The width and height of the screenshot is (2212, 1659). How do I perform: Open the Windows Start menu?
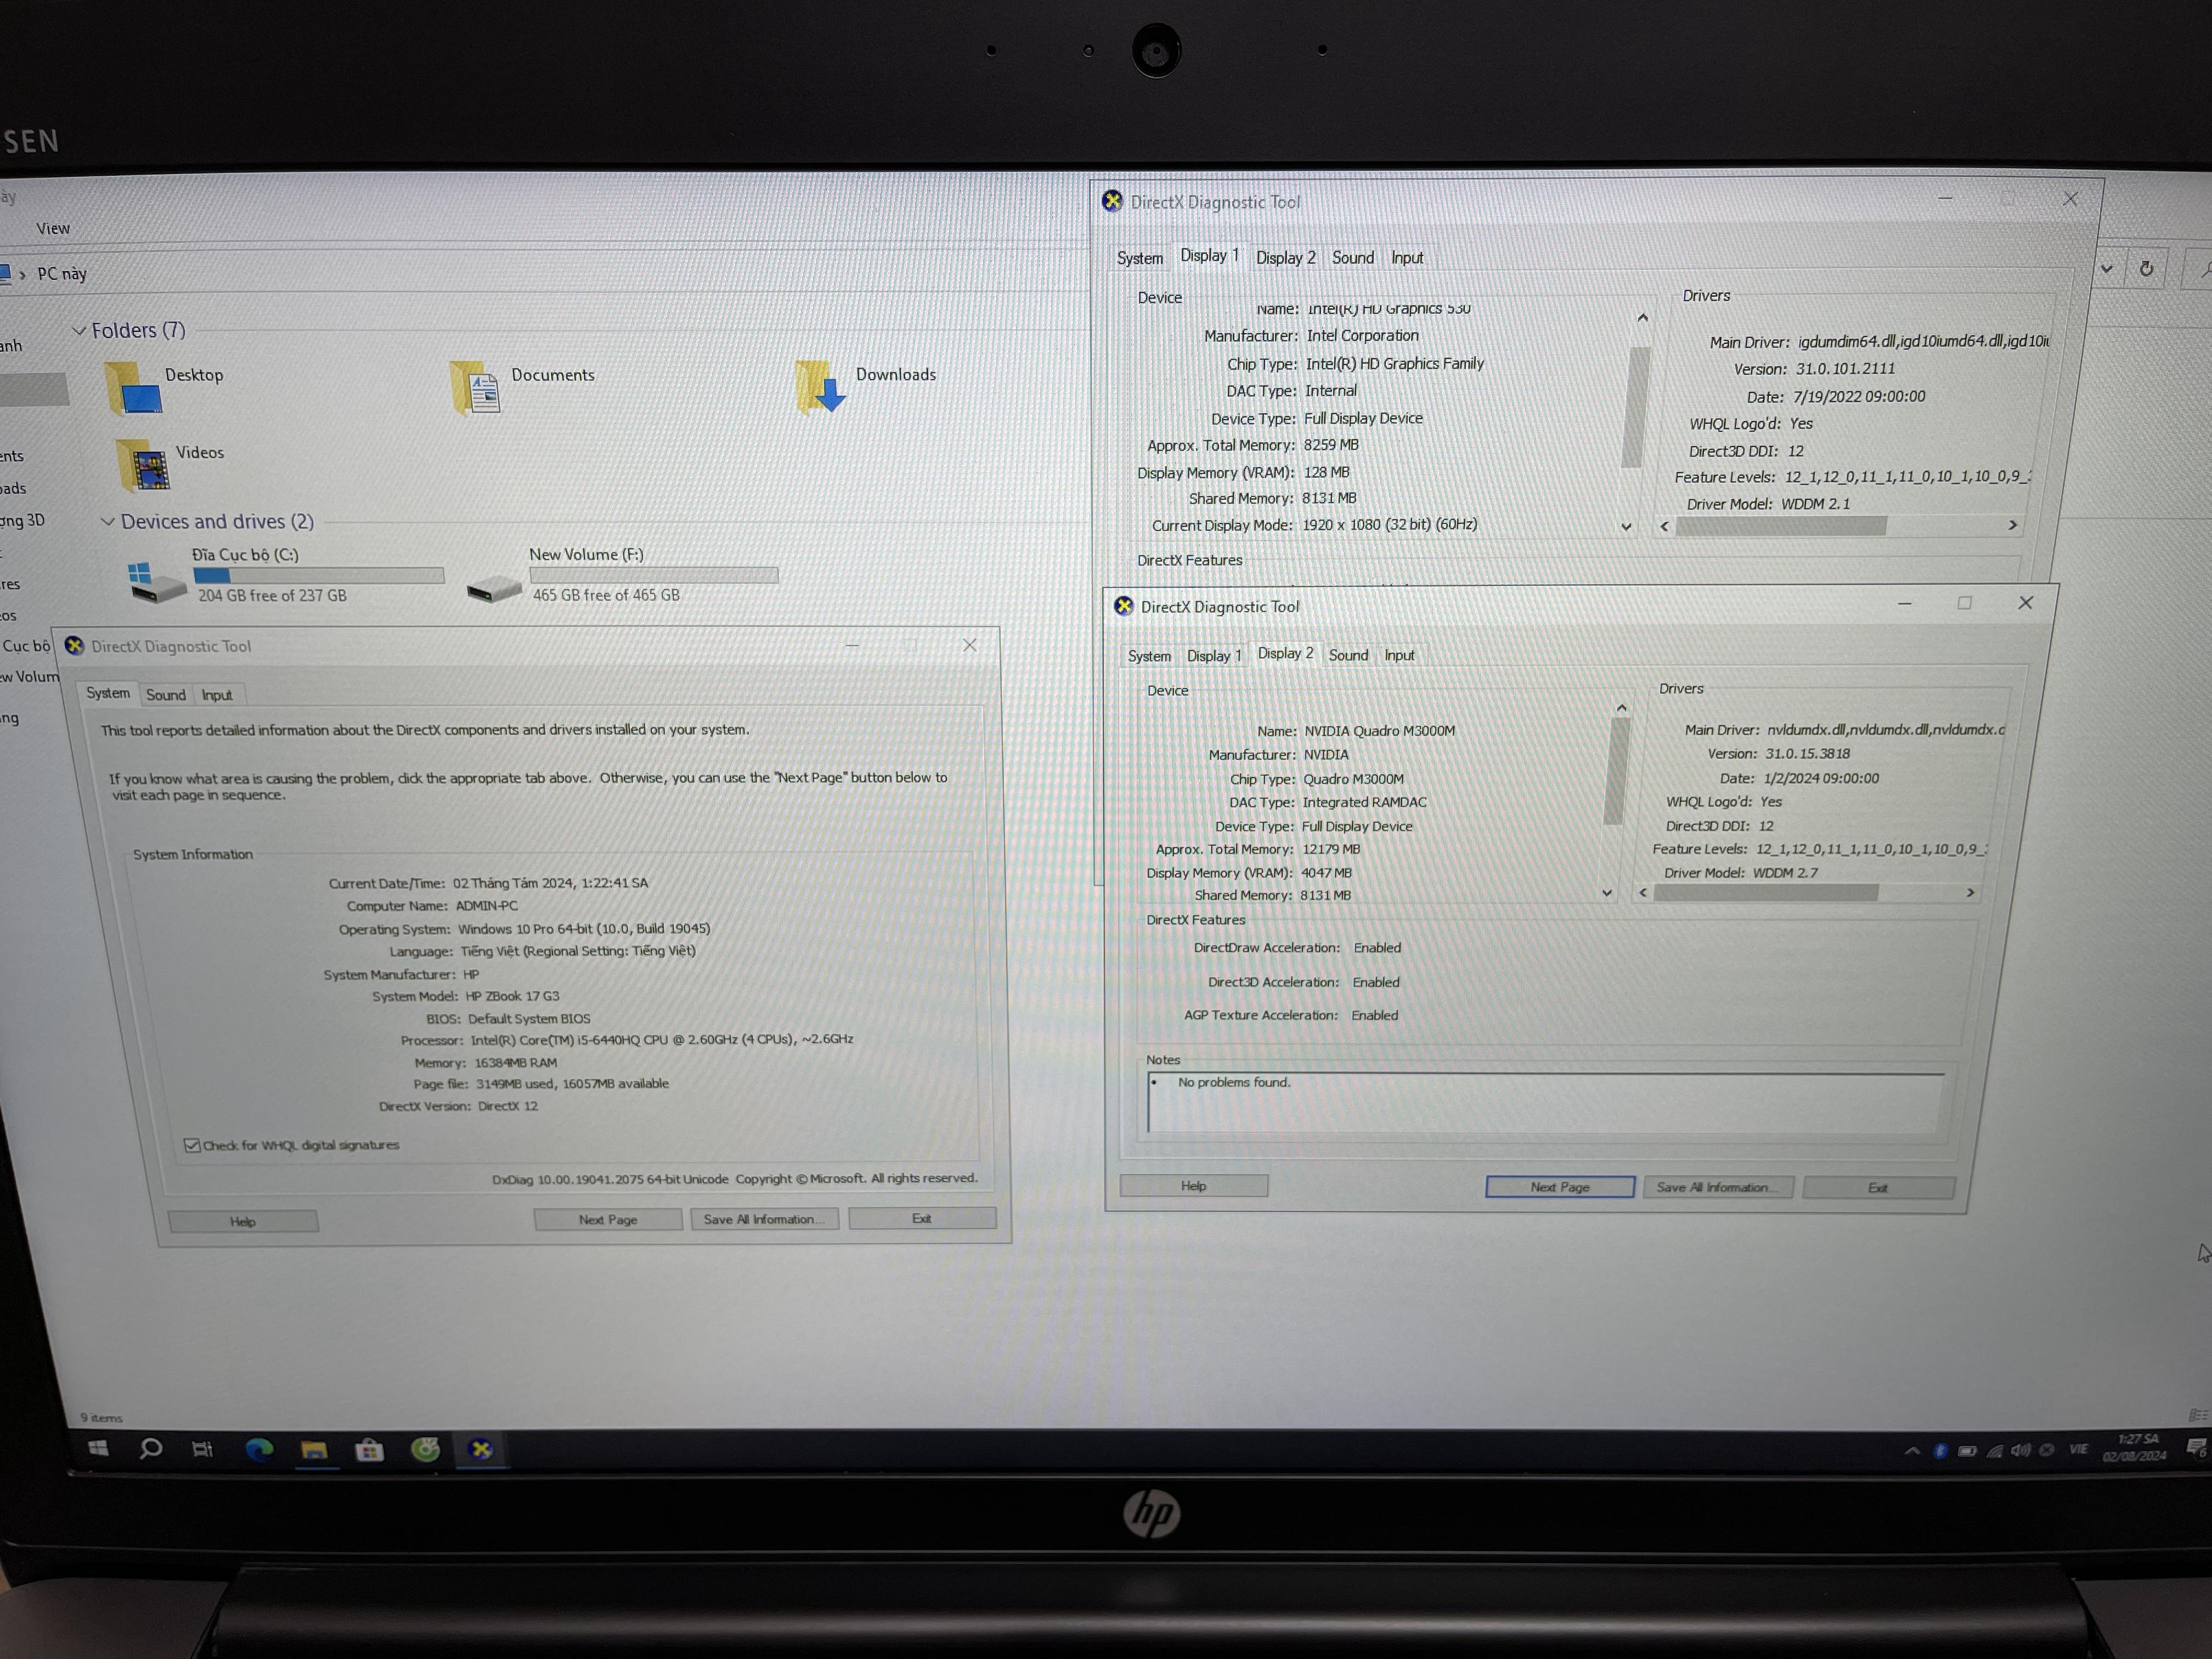click(98, 1449)
